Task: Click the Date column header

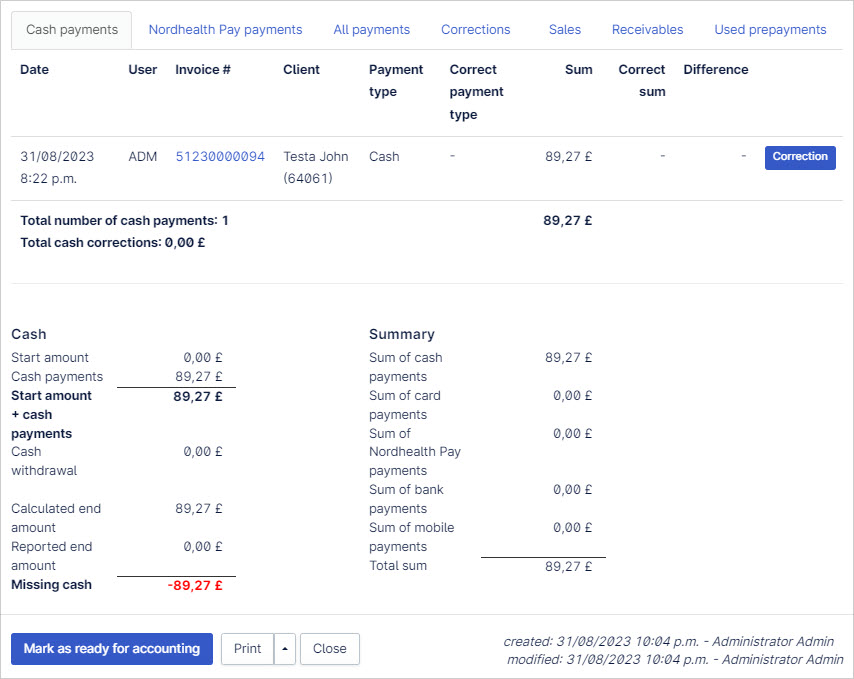Action: 34,70
